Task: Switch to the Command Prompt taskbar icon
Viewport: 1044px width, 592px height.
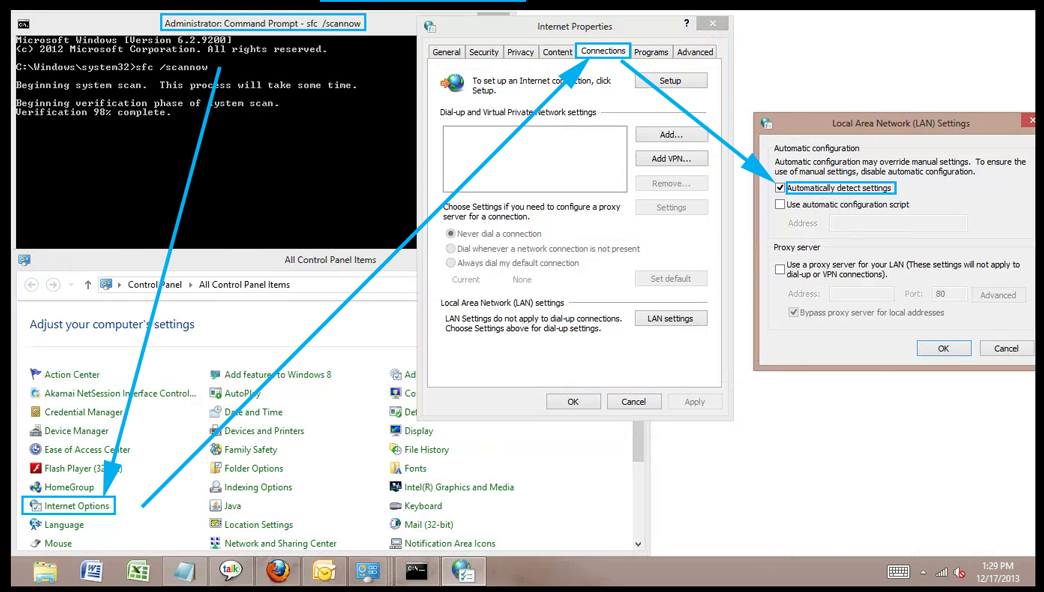Action: (416, 571)
